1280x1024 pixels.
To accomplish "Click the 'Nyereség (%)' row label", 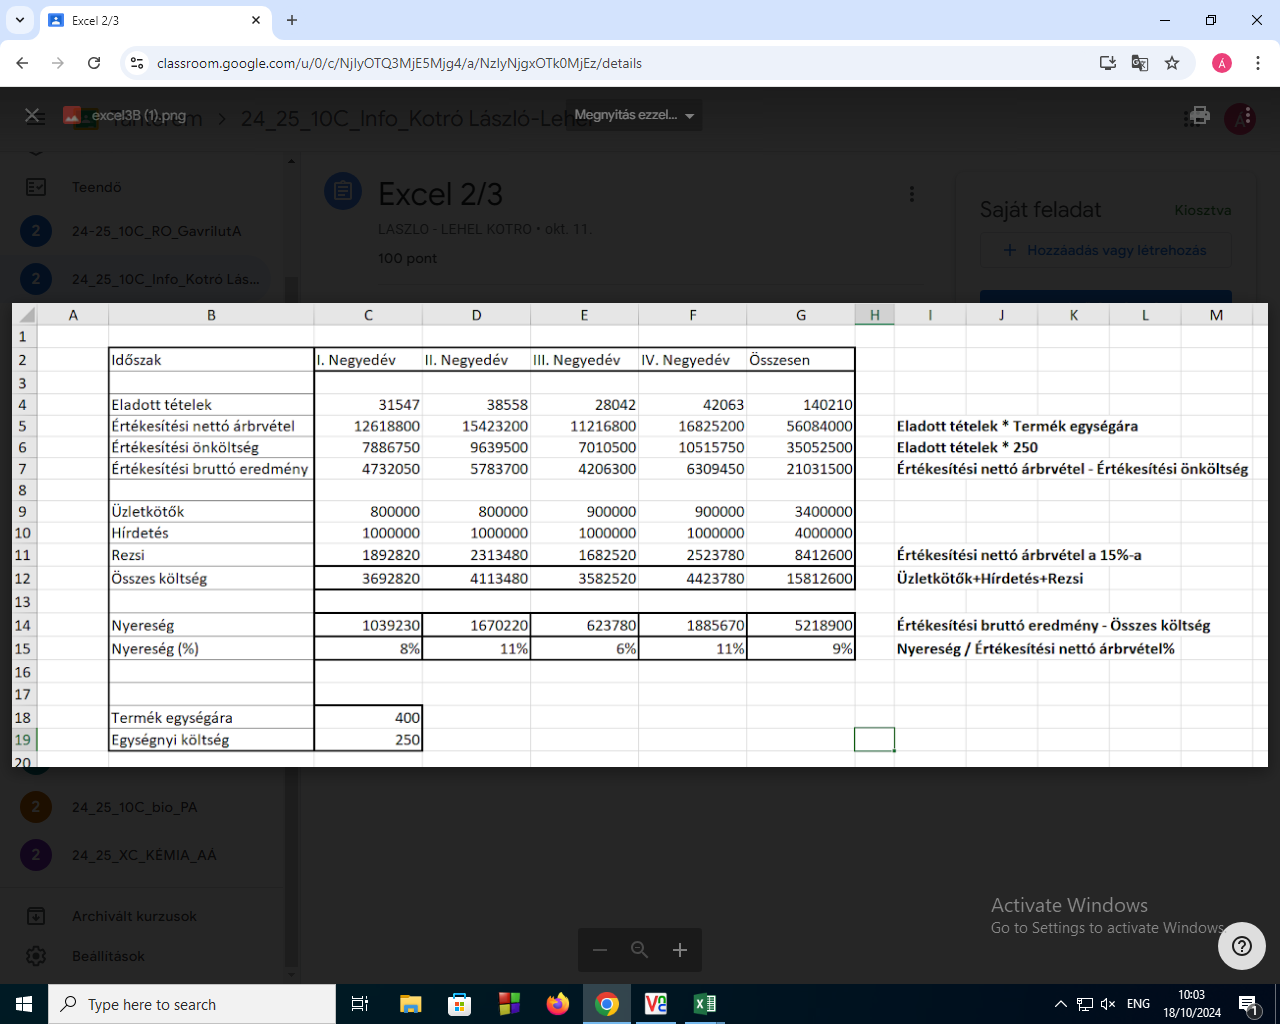I will tap(155, 649).
